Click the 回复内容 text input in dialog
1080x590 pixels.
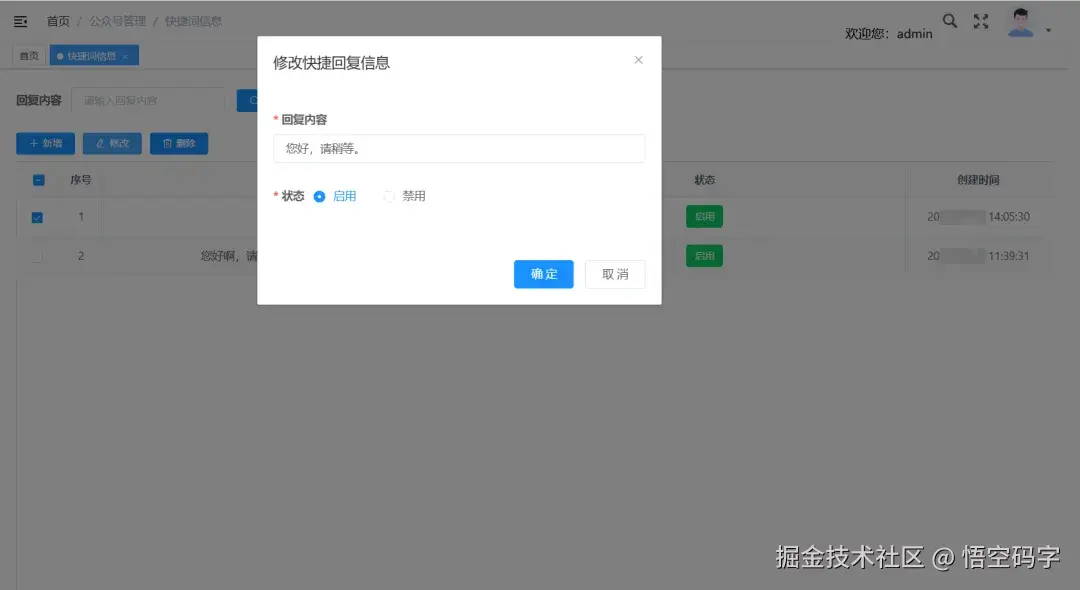coord(459,148)
